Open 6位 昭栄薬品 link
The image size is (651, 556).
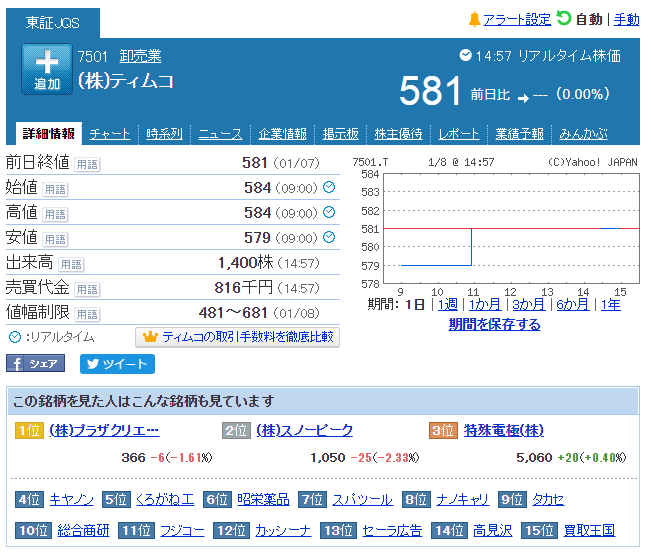(x=263, y=499)
